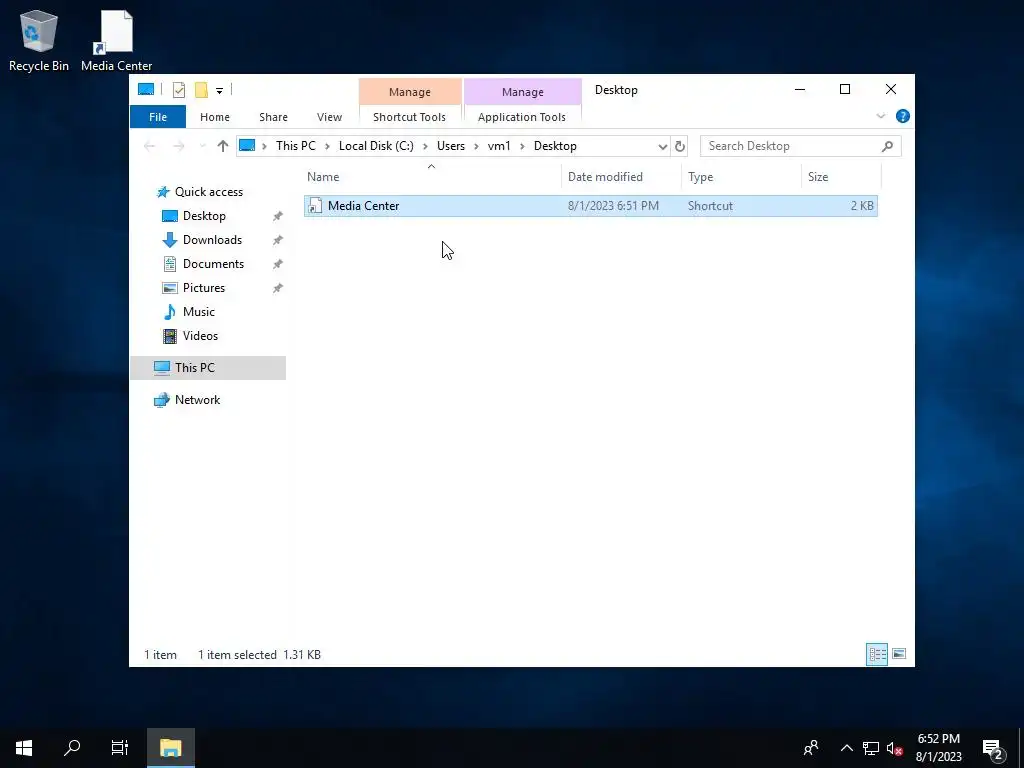The width and height of the screenshot is (1024, 768).
Task: Click the File Explorer system icon in the title bar
Action: point(146,89)
